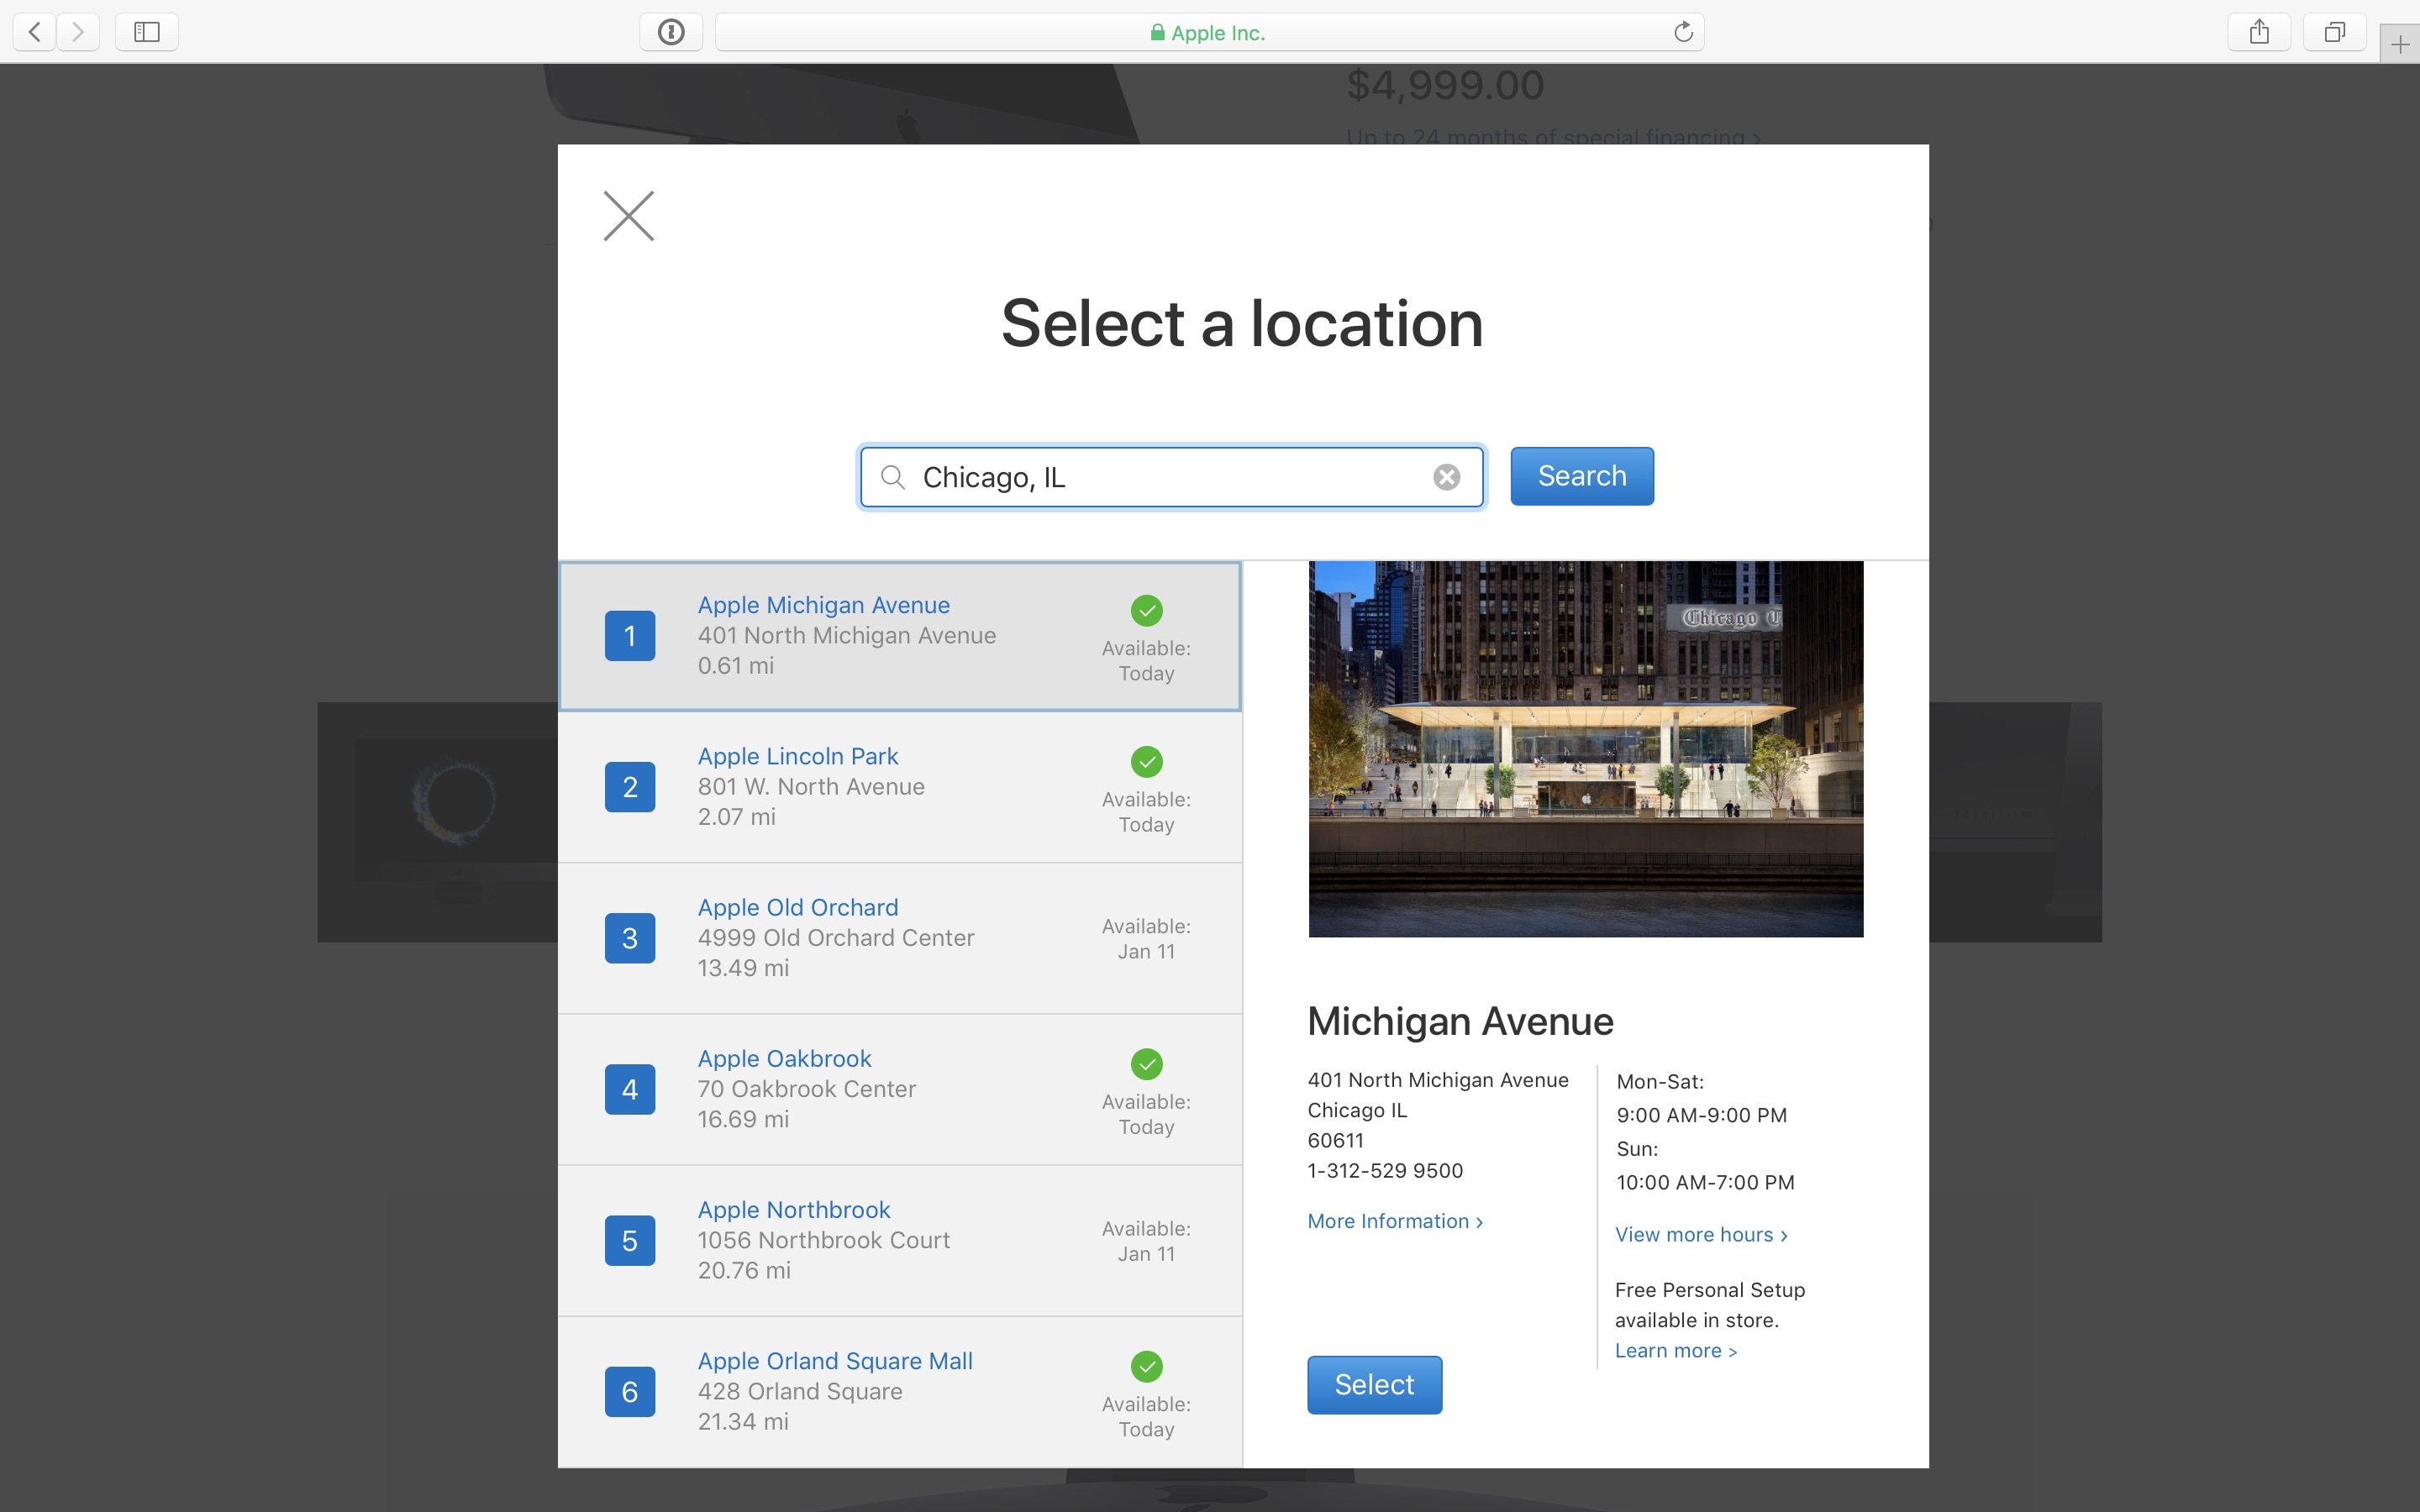2420x1512 pixels.
Task: Open the Apple Northbrook link
Action: (793, 1209)
